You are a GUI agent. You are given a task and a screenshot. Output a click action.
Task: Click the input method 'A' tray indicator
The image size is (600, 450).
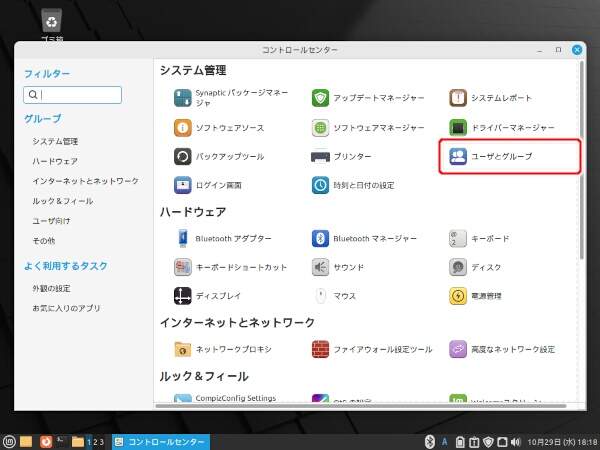pyautogui.click(x=445, y=442)
